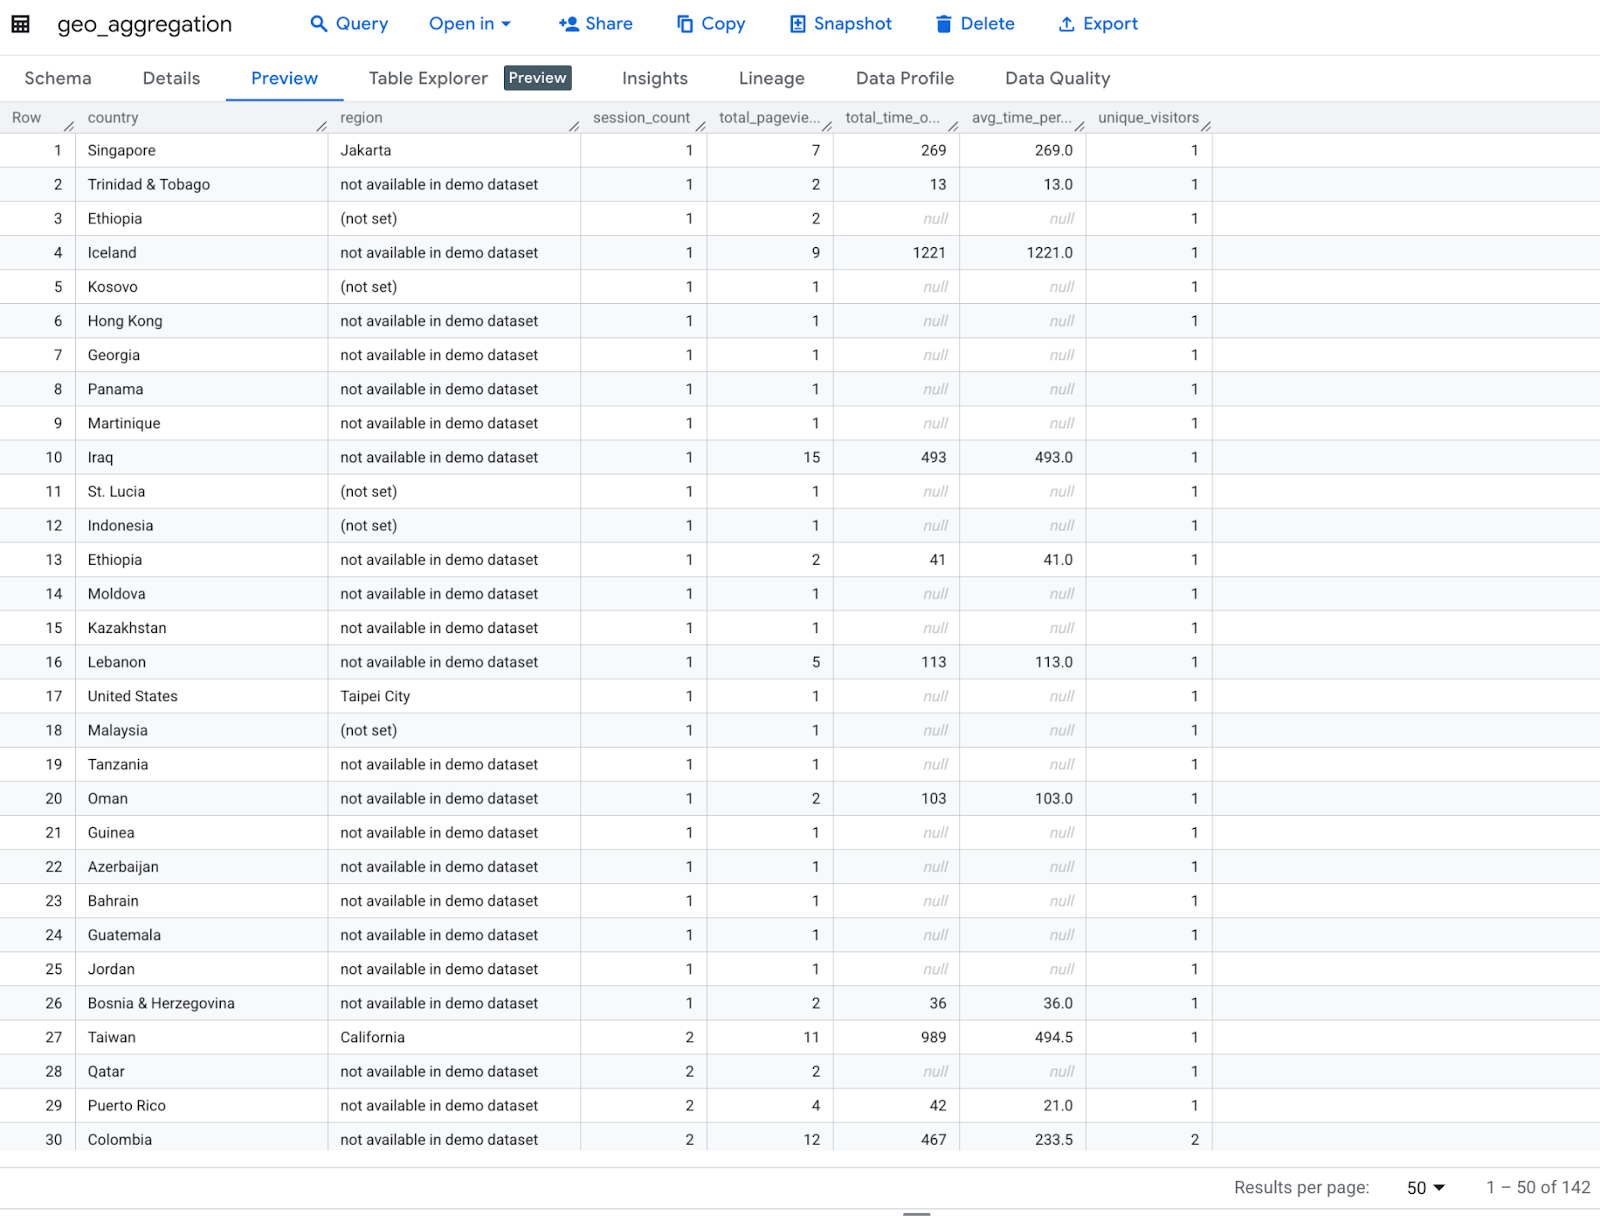Screen dimensions: 1600x1216
Task: View the Lineage tab
Action: click(x=771, y=78)
